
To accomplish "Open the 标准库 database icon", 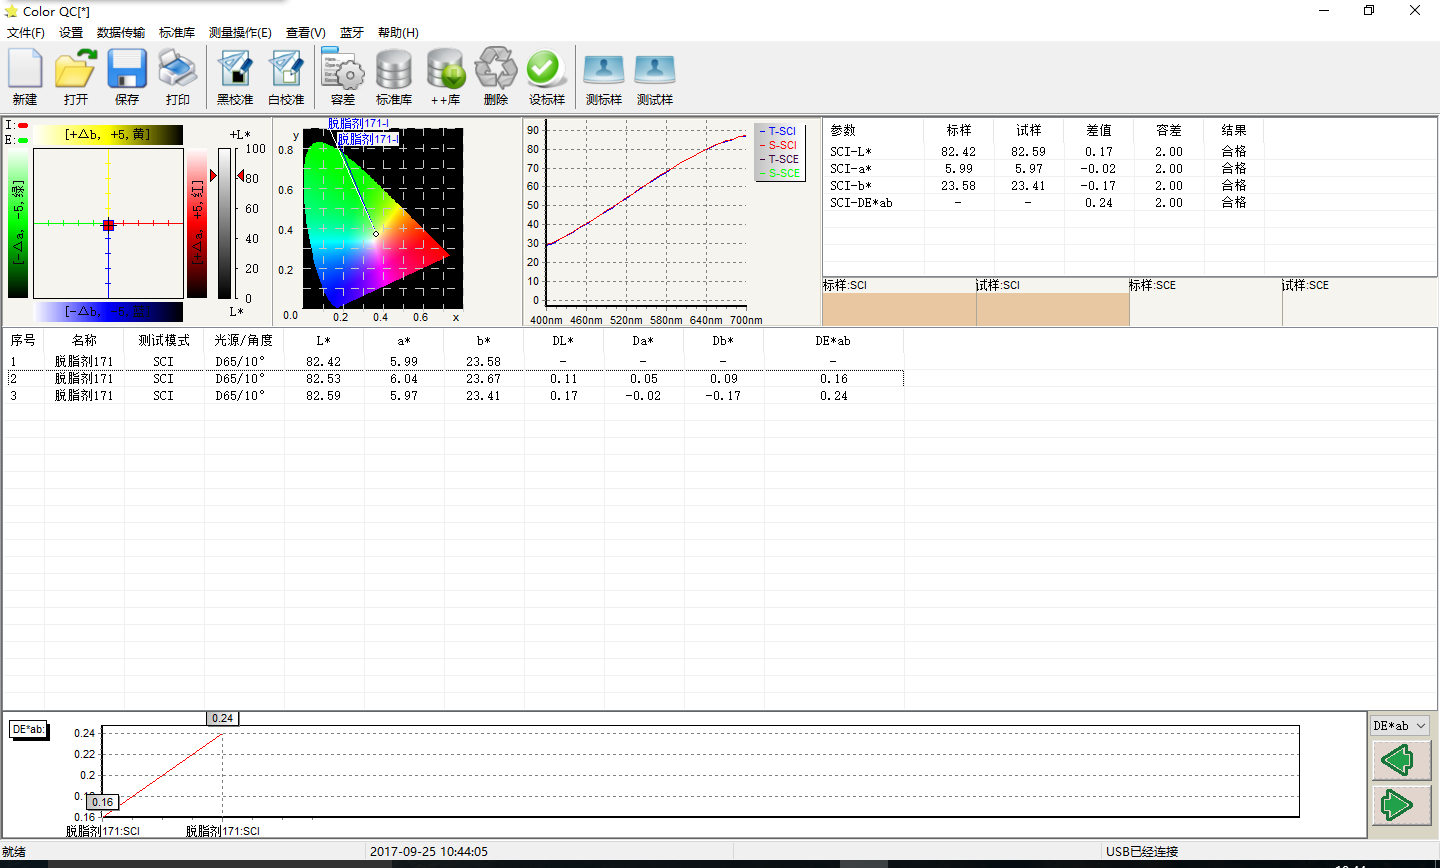I will point(394,77).
